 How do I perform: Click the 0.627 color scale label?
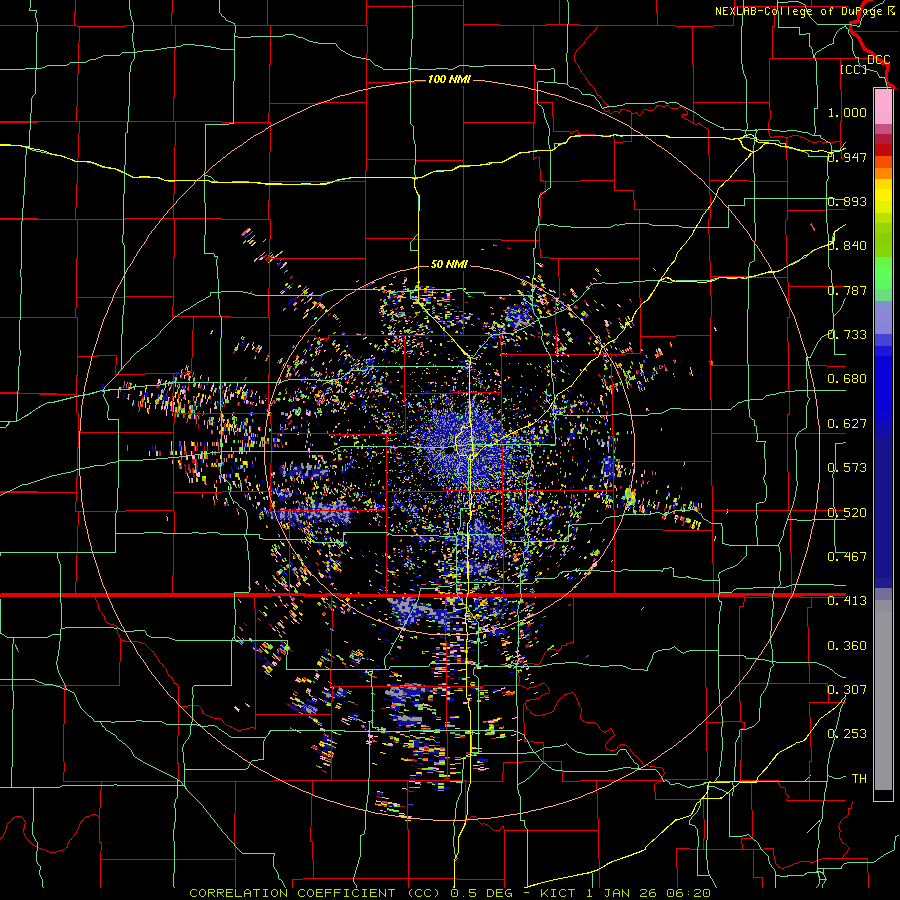[x=847, y=424]
